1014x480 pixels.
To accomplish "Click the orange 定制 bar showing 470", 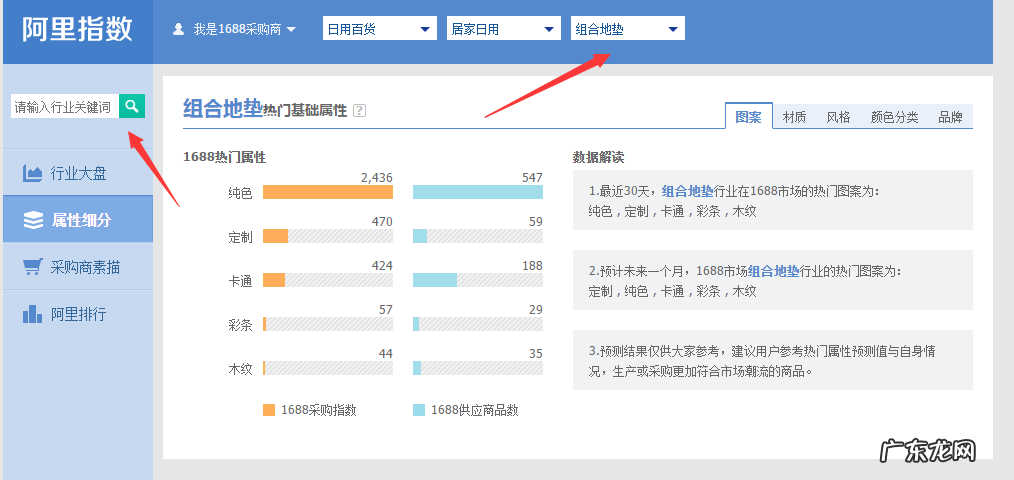I will (x=275, y=236).
